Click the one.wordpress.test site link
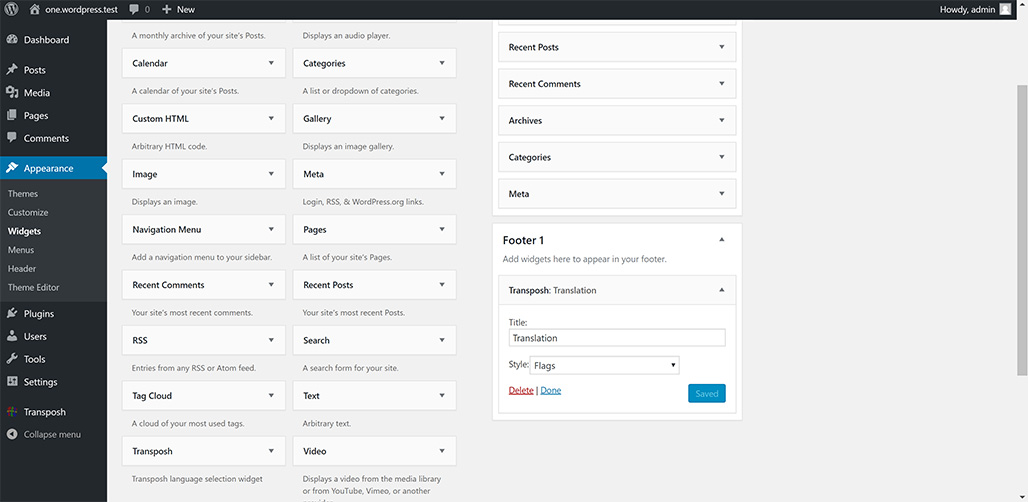1028x502 pixels. (x=81, y=9)
